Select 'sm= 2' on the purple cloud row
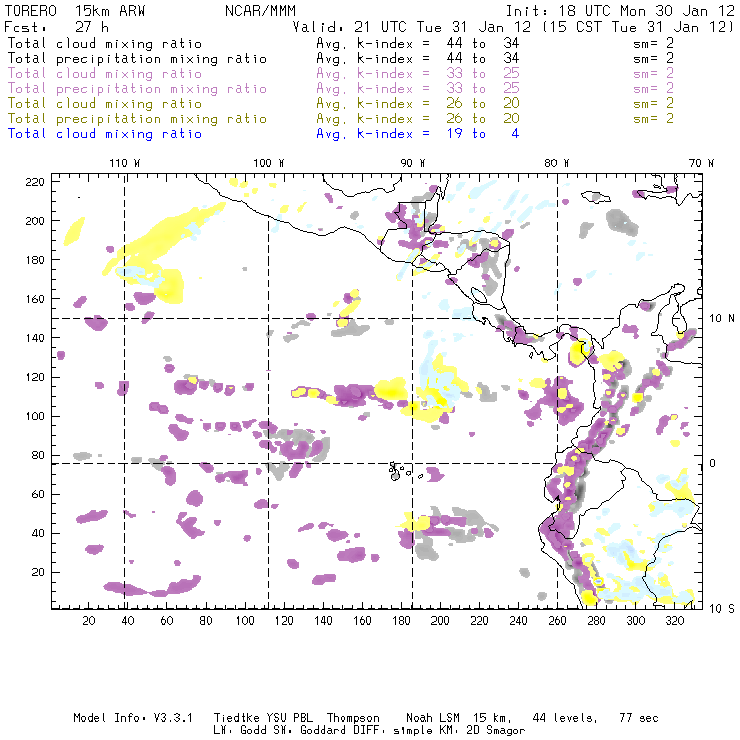Image resolution: width=740 pixels, height=740 pixels. [653, 74]
